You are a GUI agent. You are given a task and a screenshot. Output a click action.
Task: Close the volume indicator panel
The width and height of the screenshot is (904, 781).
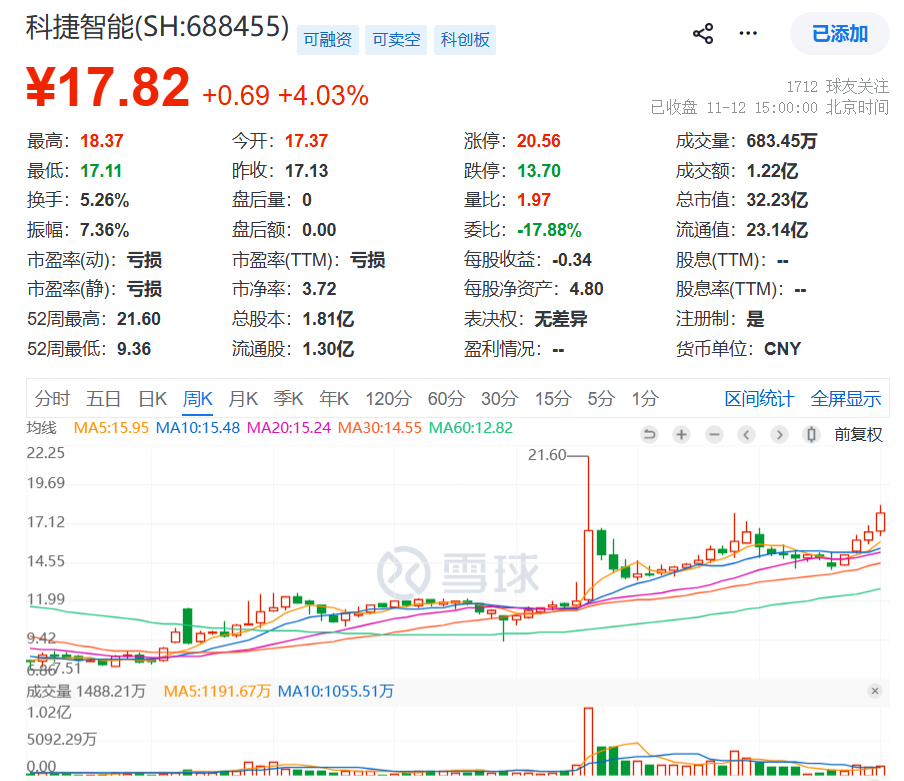coord(875,691)
